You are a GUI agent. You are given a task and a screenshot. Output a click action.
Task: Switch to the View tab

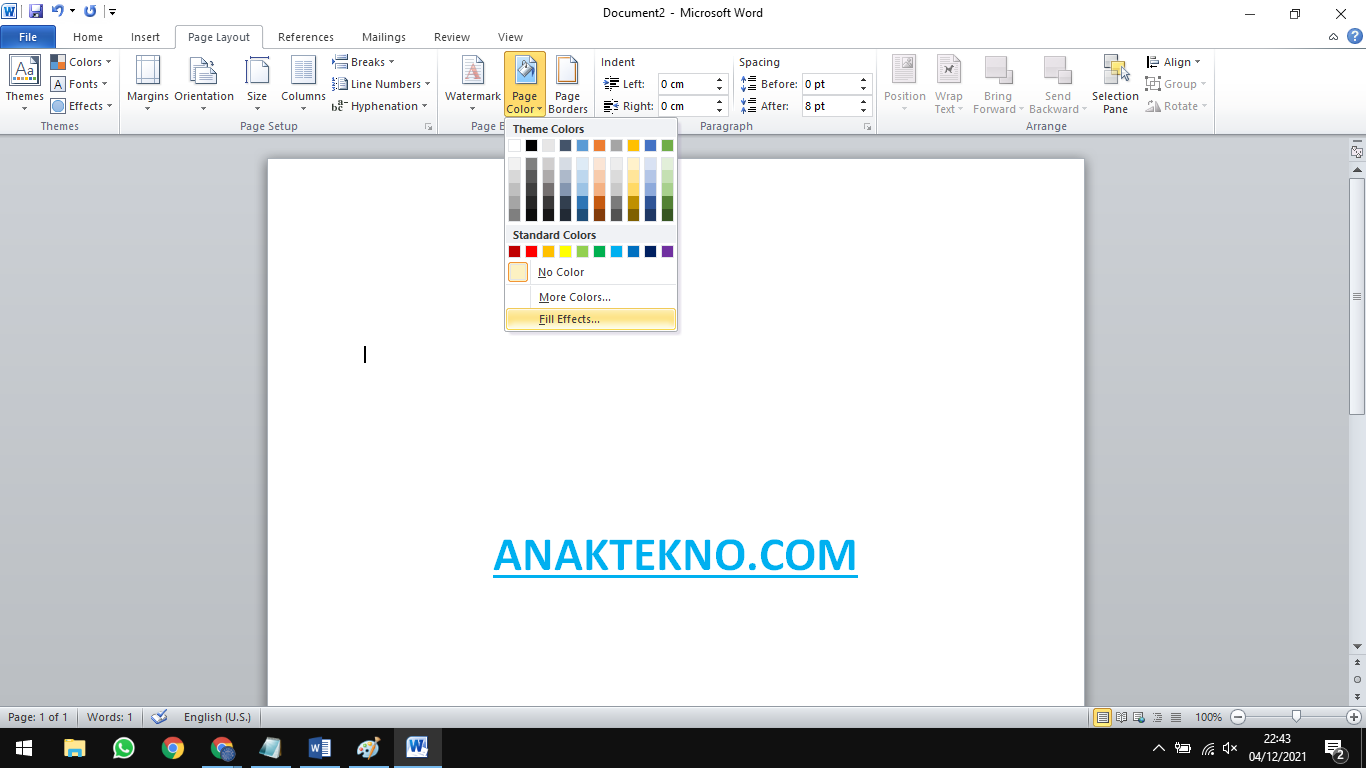pyautogui.click(x=510, y=37)
